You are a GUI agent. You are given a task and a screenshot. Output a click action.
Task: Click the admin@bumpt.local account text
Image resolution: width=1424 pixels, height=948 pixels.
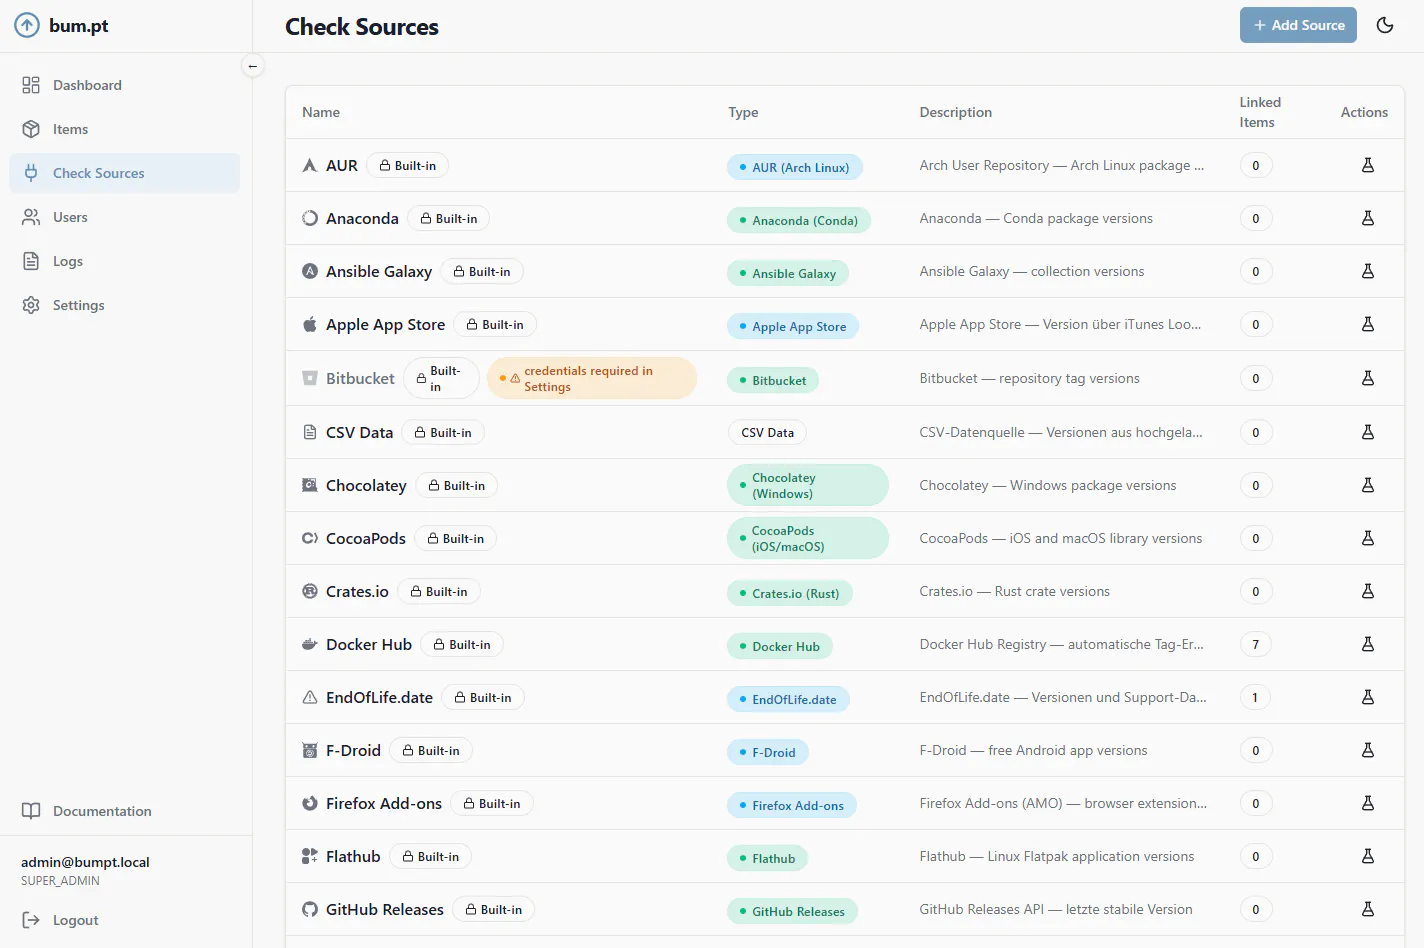(x=85, y=862)
